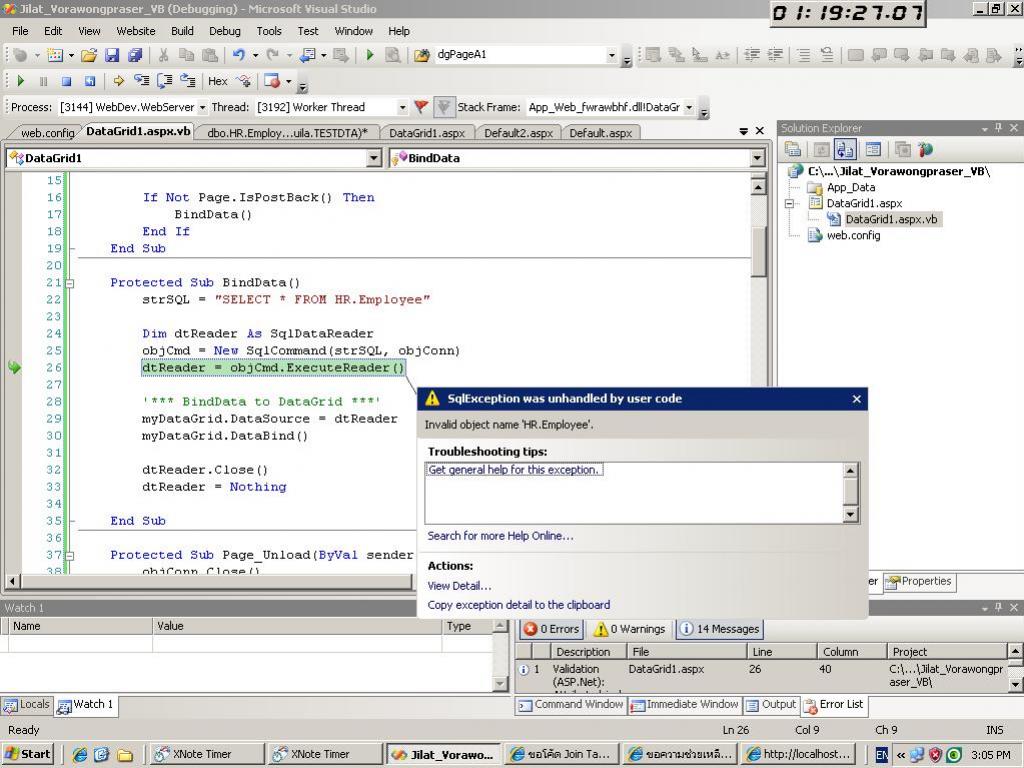
Task: Open the Process dropdown
Action: tap(202, 107)
